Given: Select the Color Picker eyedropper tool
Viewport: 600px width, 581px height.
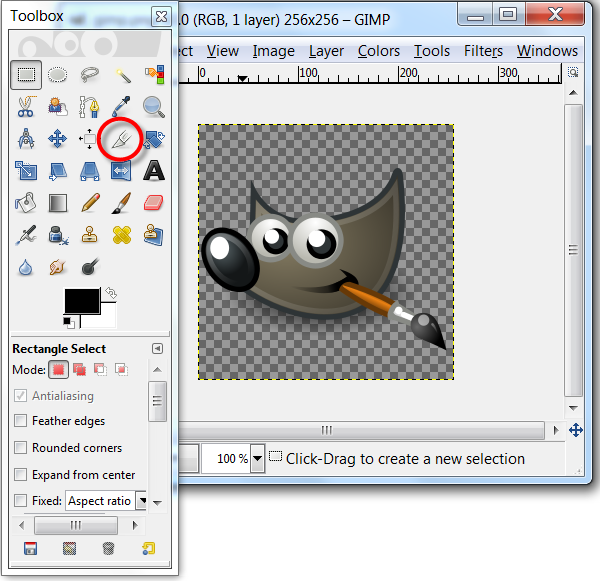Looking at the screenshot, I should click(x=122, y=107).
